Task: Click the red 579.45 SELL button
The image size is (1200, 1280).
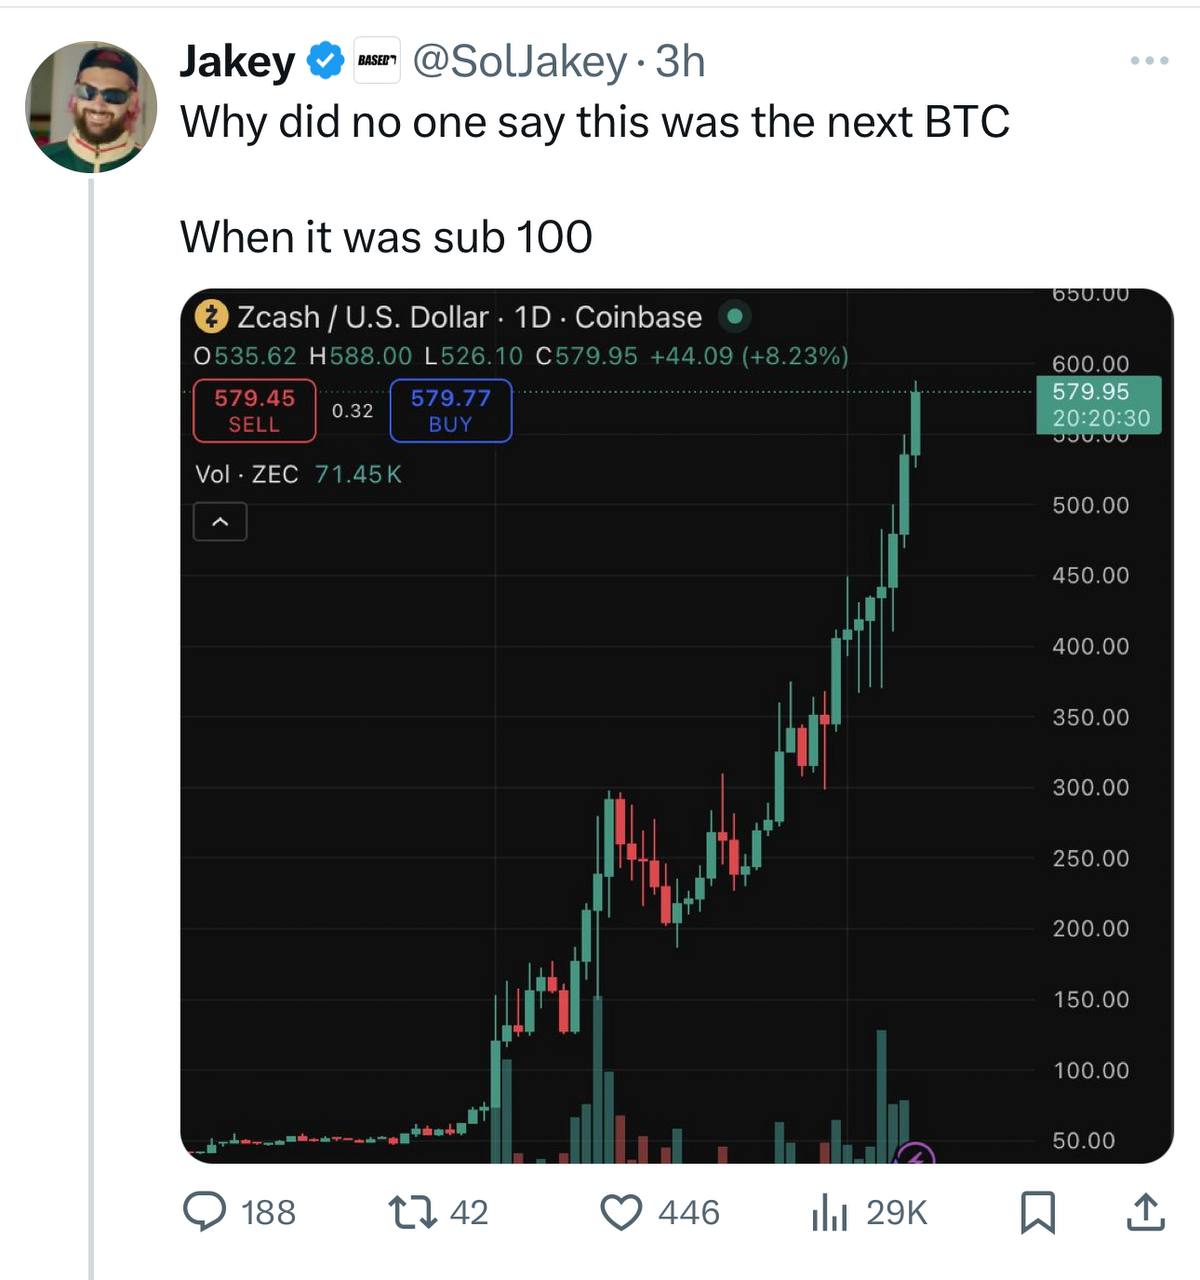Action: tap(254, 410)
